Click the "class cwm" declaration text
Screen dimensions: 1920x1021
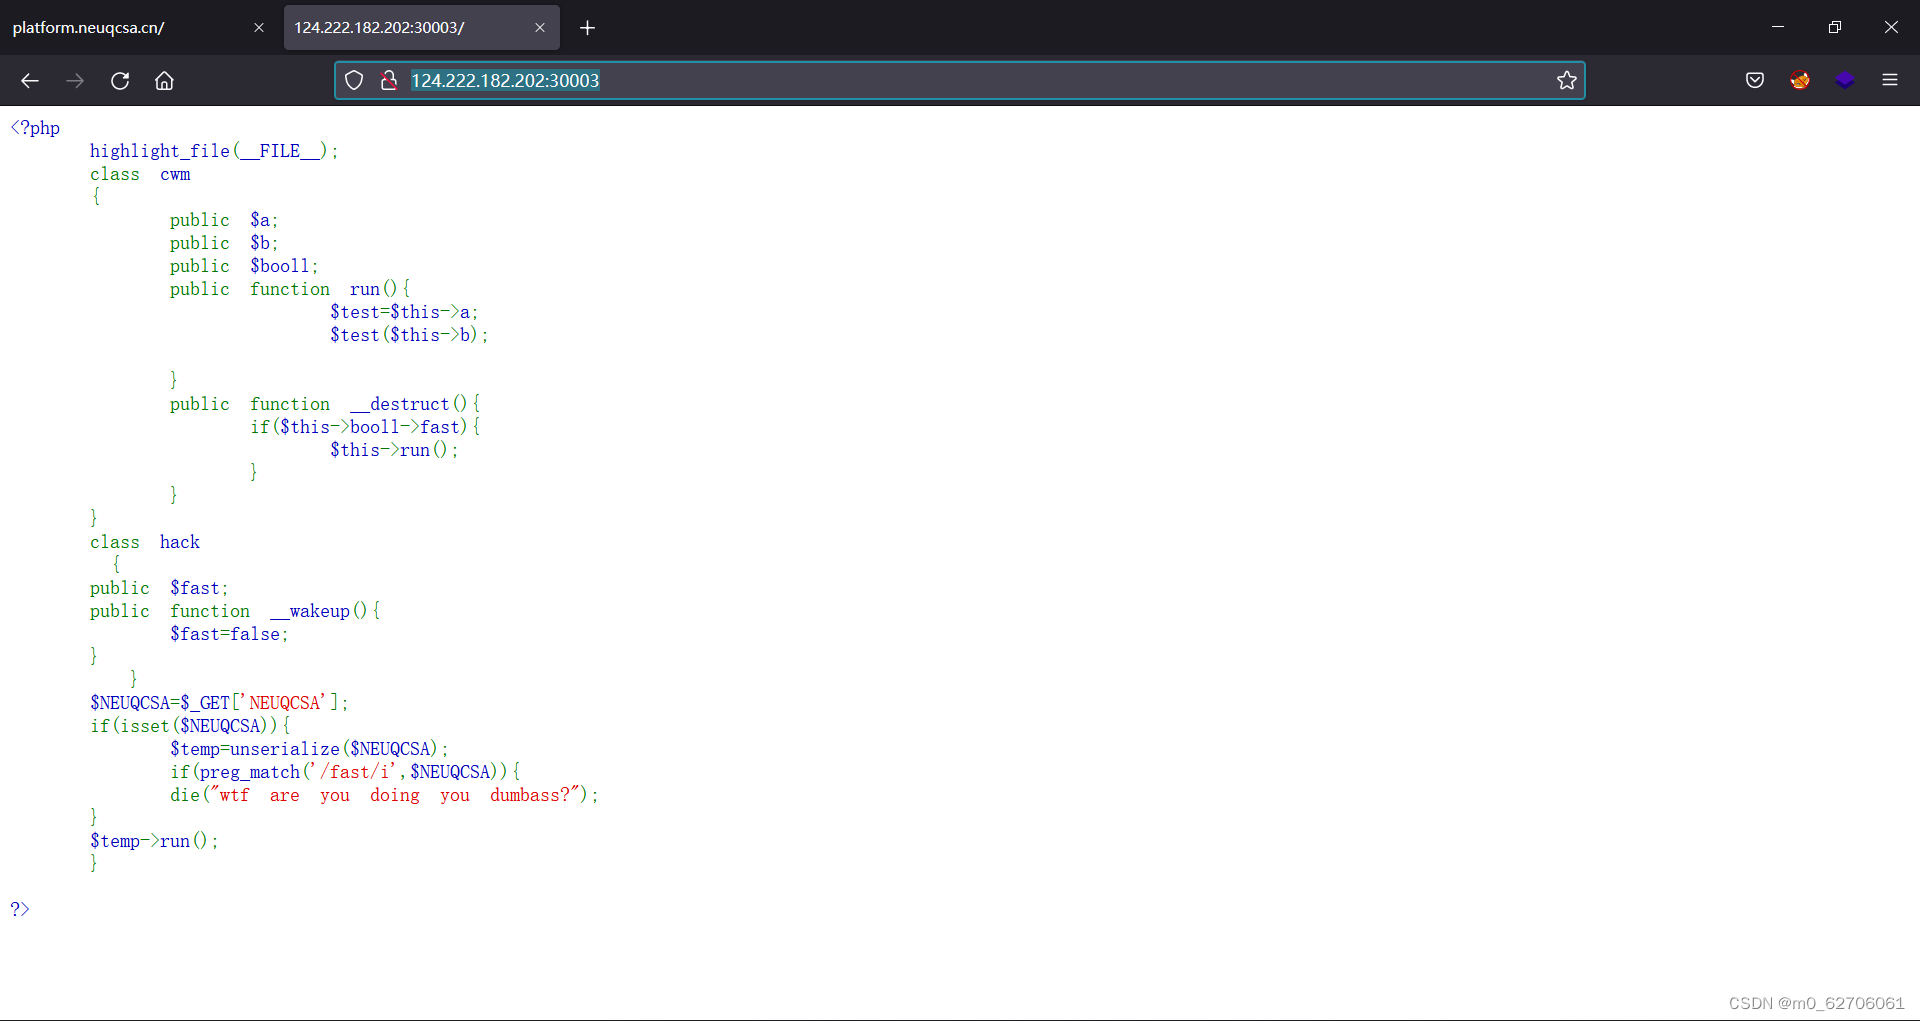pos(140,174)
